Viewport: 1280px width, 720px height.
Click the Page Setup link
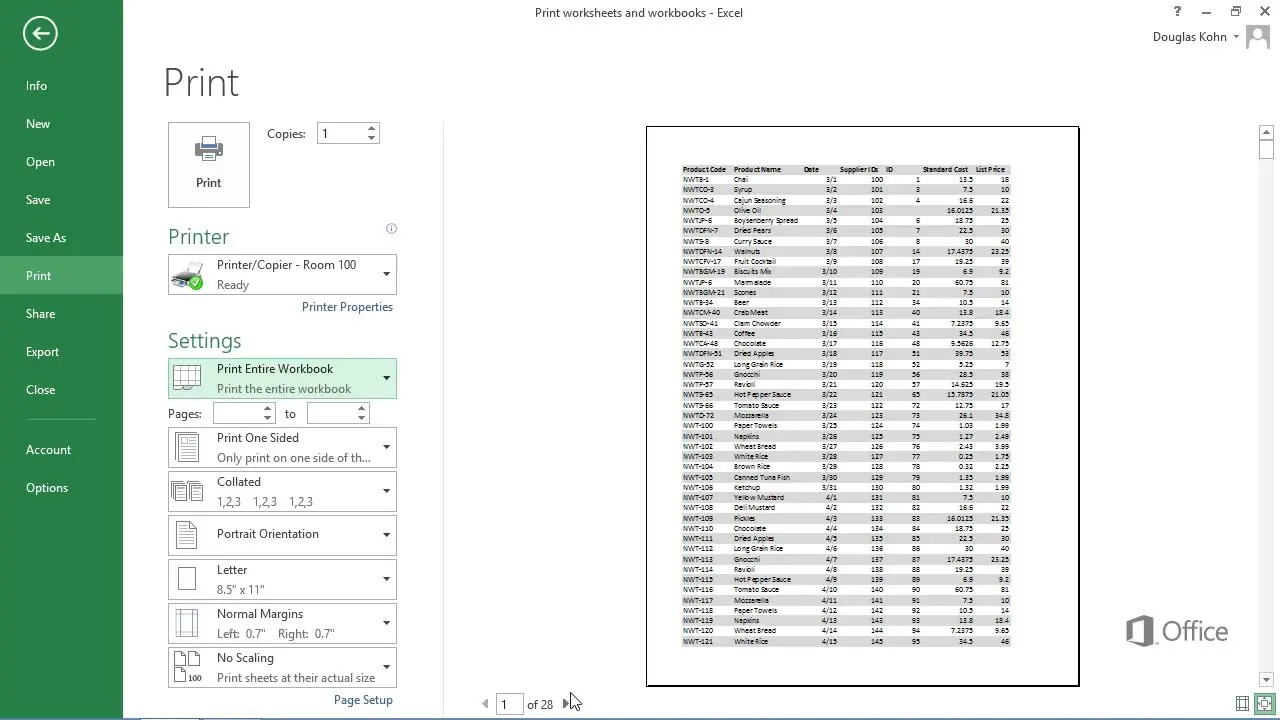pos(363,700)
